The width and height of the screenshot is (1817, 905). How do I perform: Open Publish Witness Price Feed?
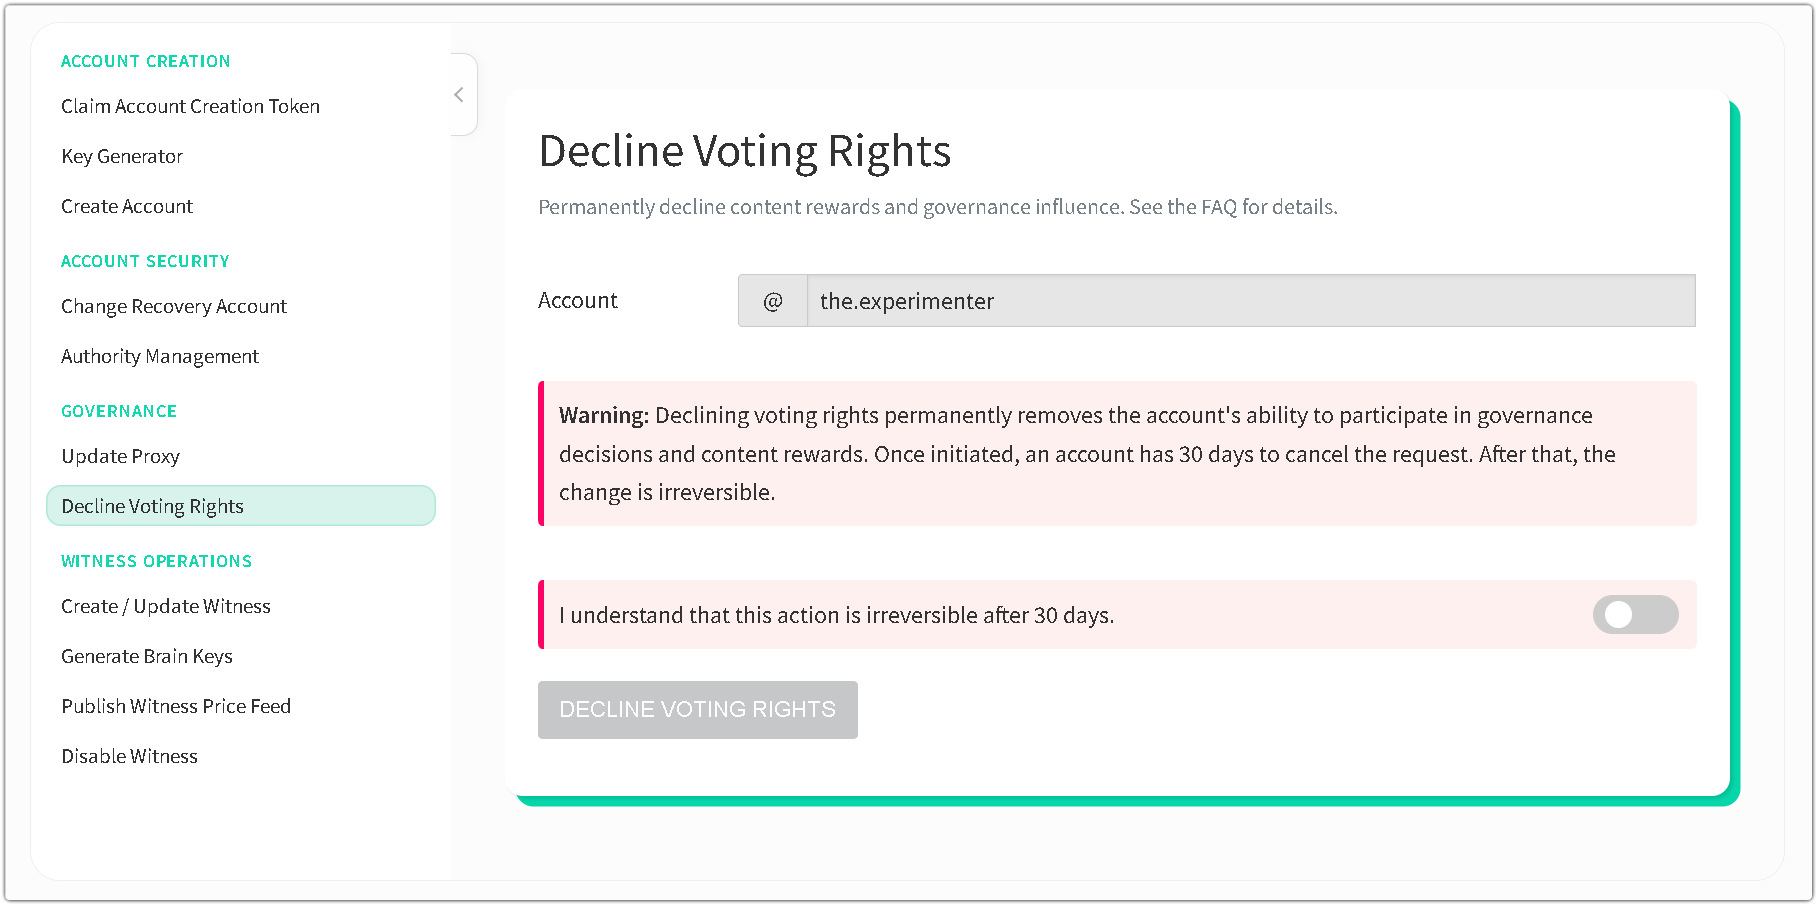176,706
